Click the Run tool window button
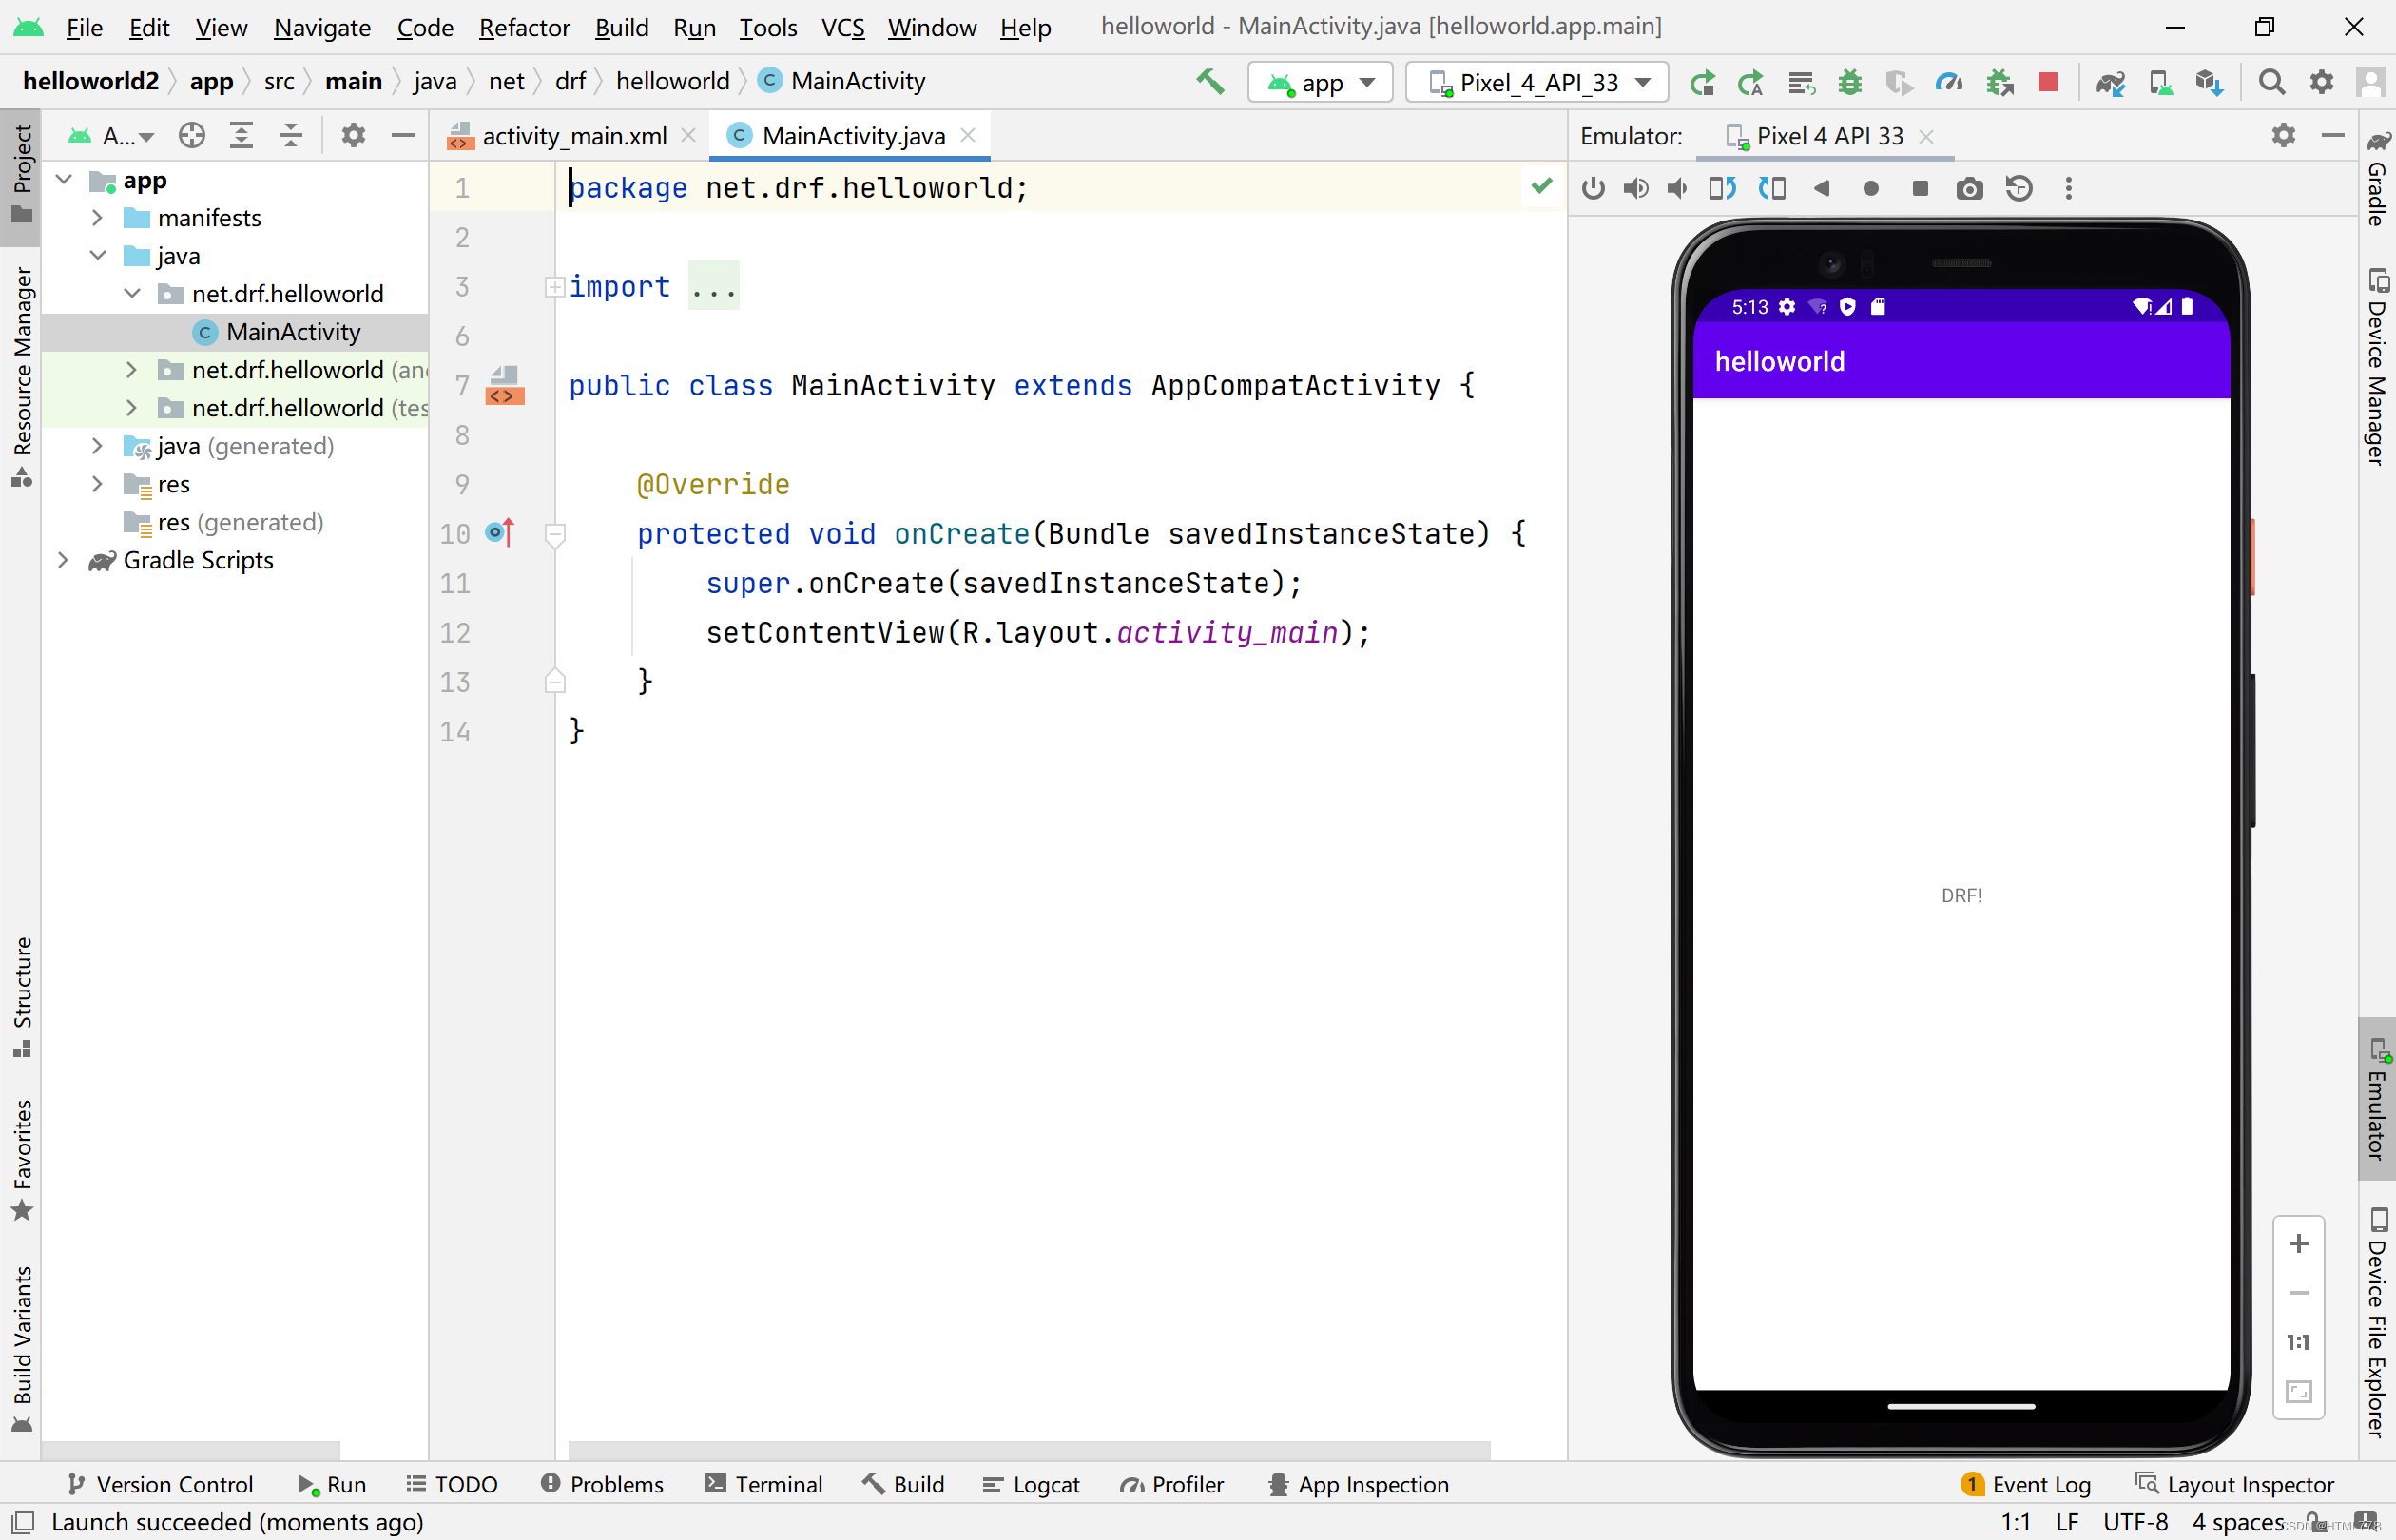The width and height of the screenshot is (2396, 1540). [x=332, y=1484]
